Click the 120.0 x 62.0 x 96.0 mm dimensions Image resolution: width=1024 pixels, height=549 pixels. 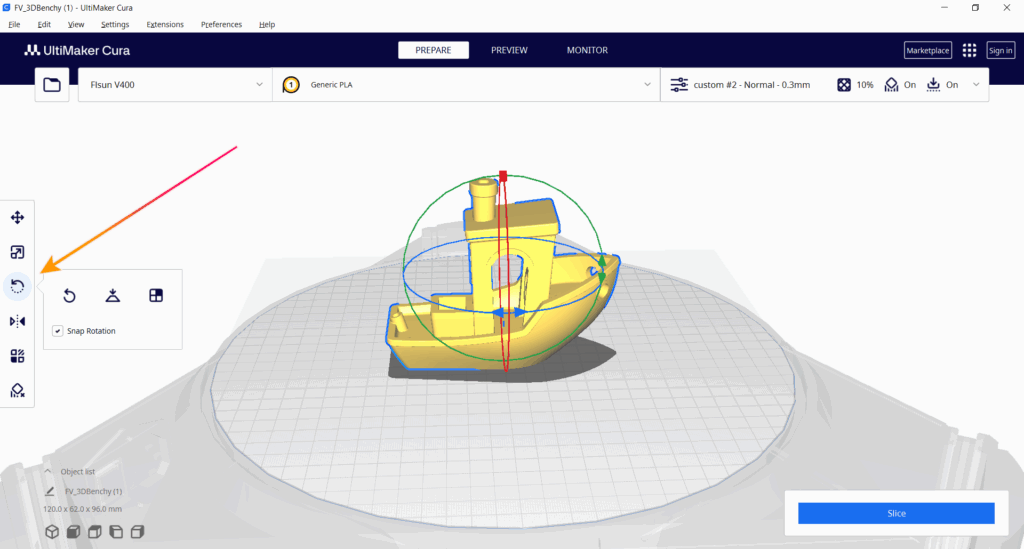(x=82, y=509)
